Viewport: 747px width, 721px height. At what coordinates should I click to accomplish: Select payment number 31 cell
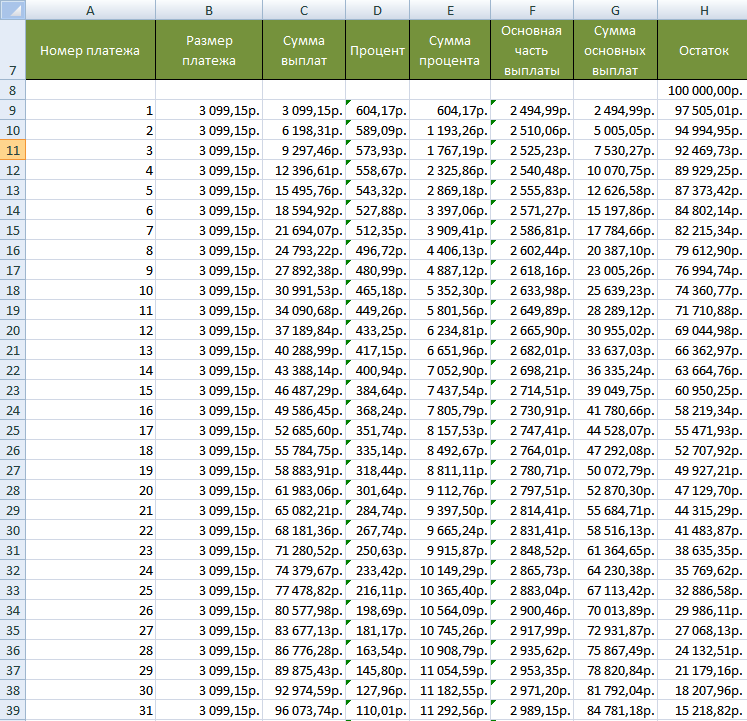point(91,711)
